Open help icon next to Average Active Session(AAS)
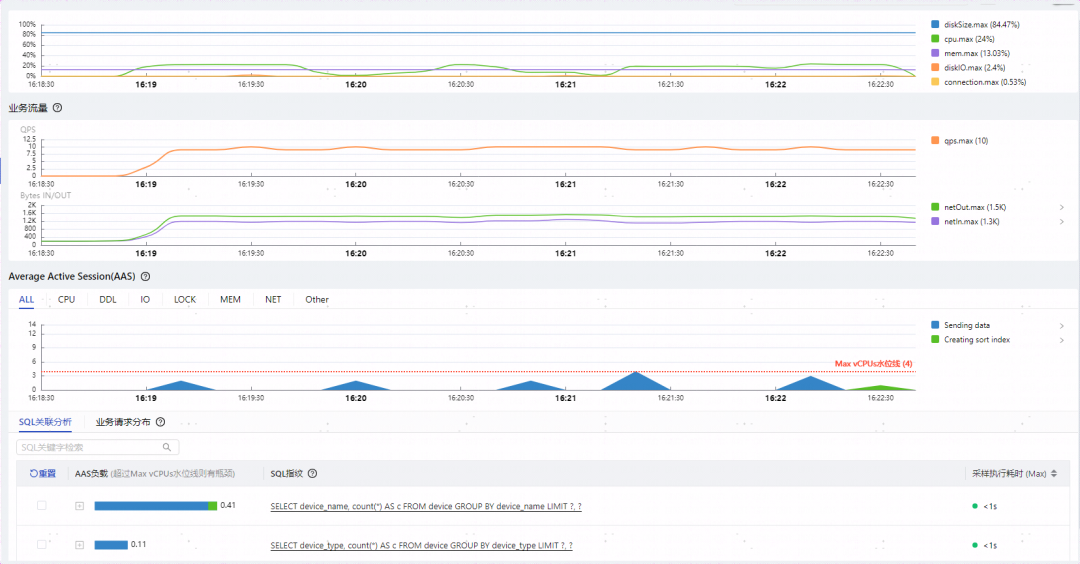 [x=145, y=277]
